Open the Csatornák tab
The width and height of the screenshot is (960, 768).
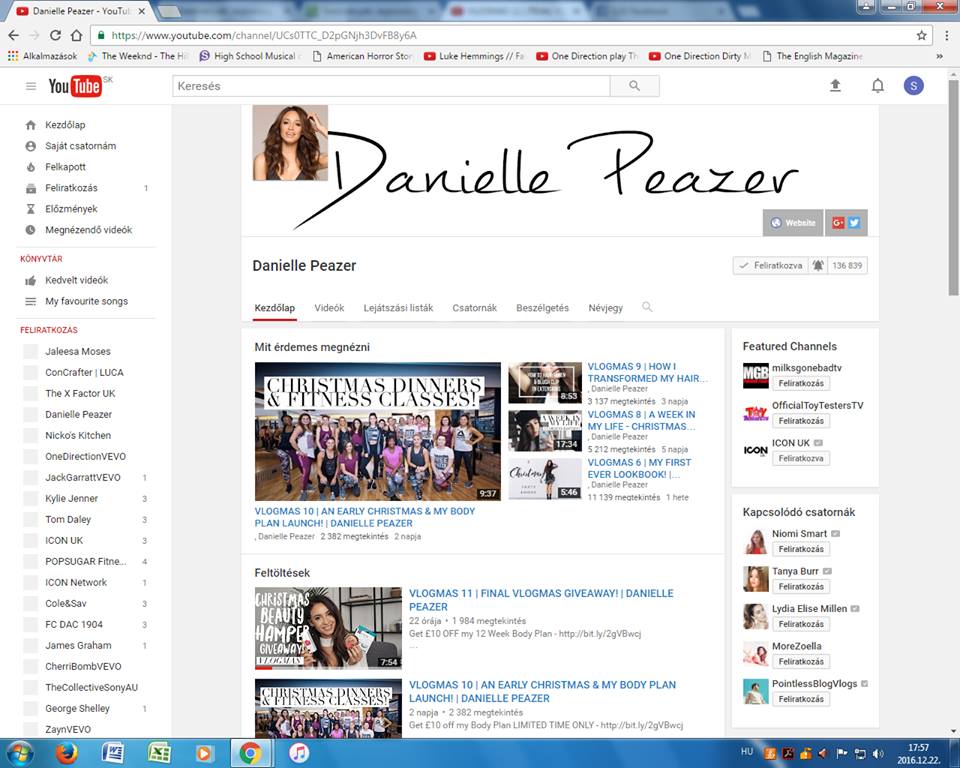[474, 307]
